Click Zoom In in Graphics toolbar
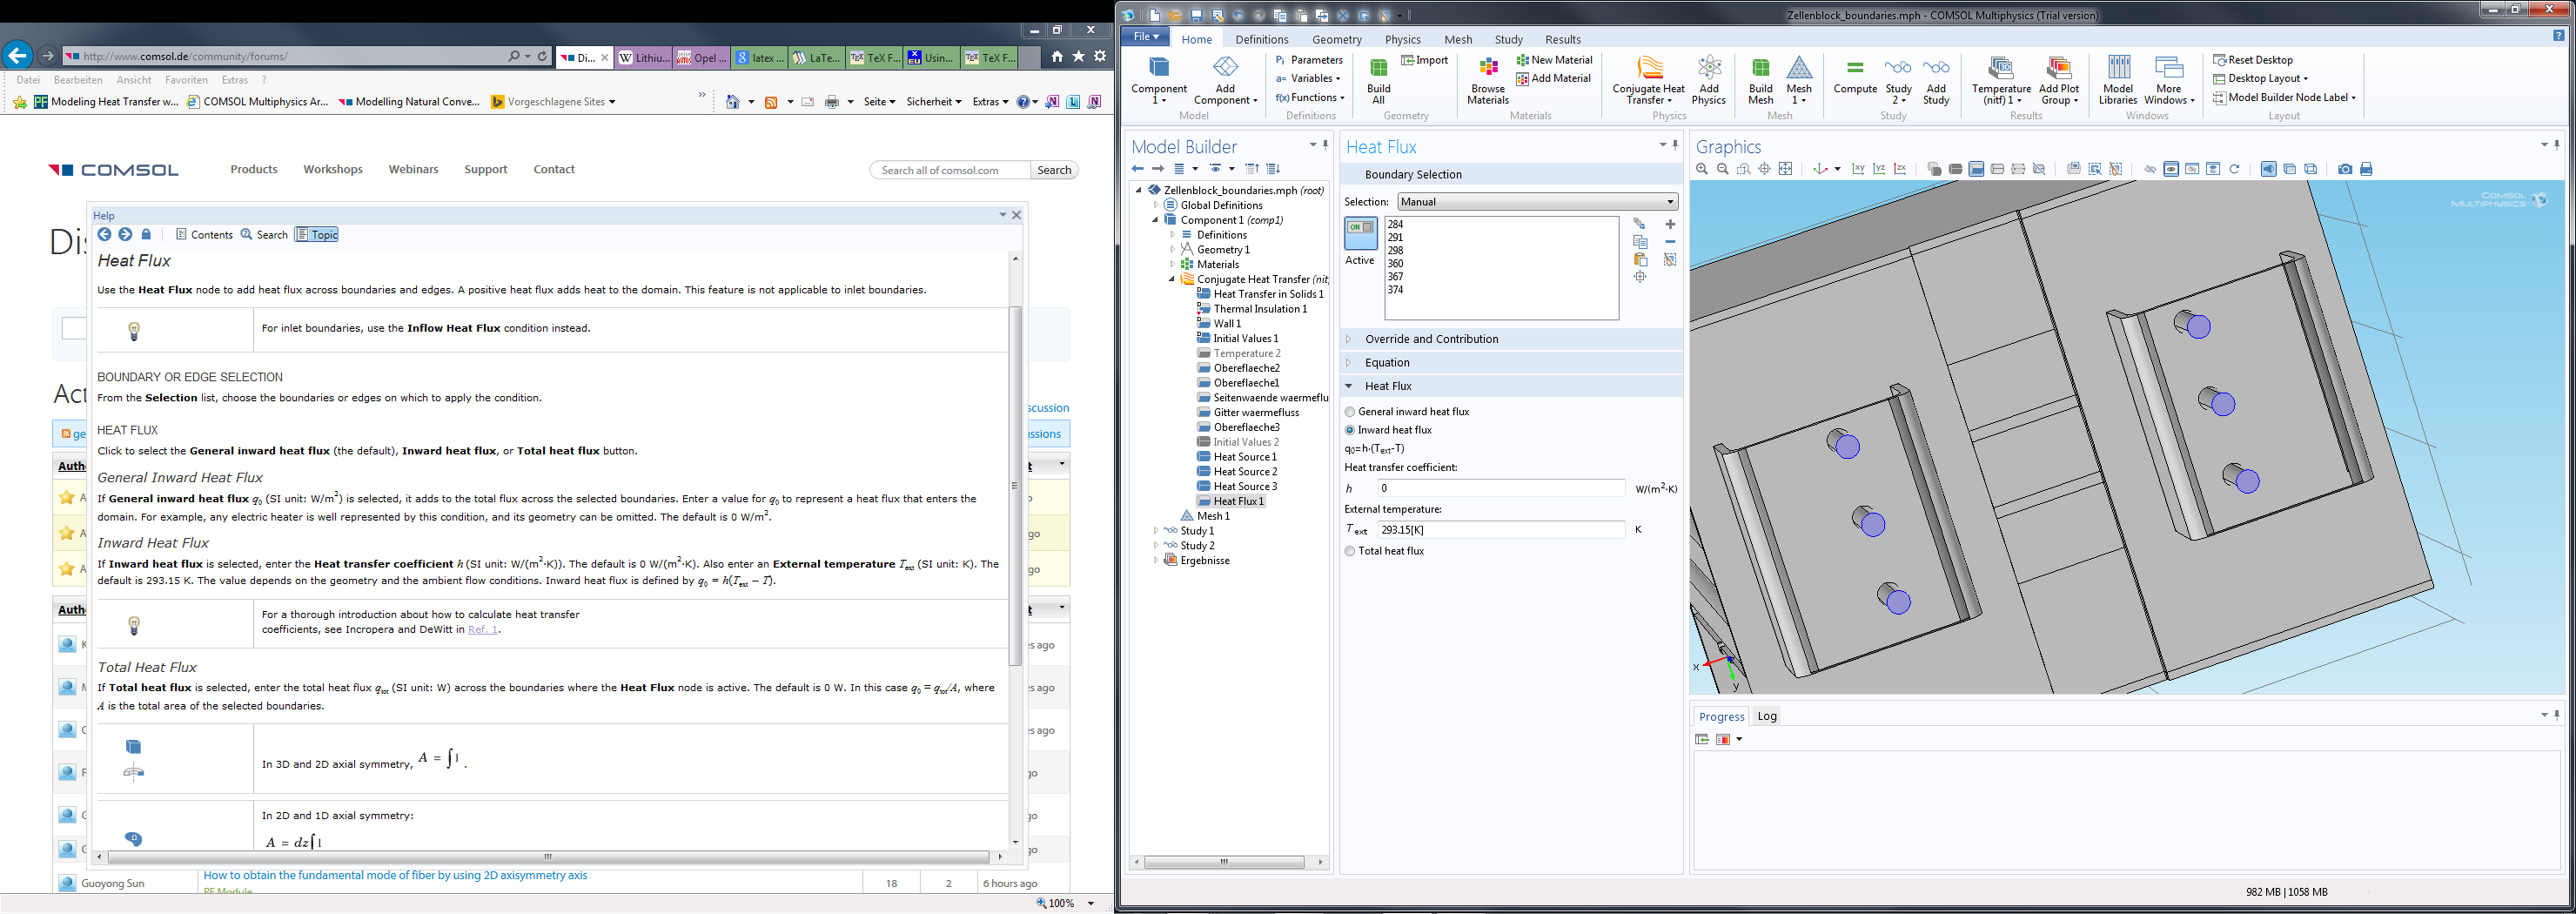Image resolution: width=2576 pixels, height=914 pixels. 1702,169
